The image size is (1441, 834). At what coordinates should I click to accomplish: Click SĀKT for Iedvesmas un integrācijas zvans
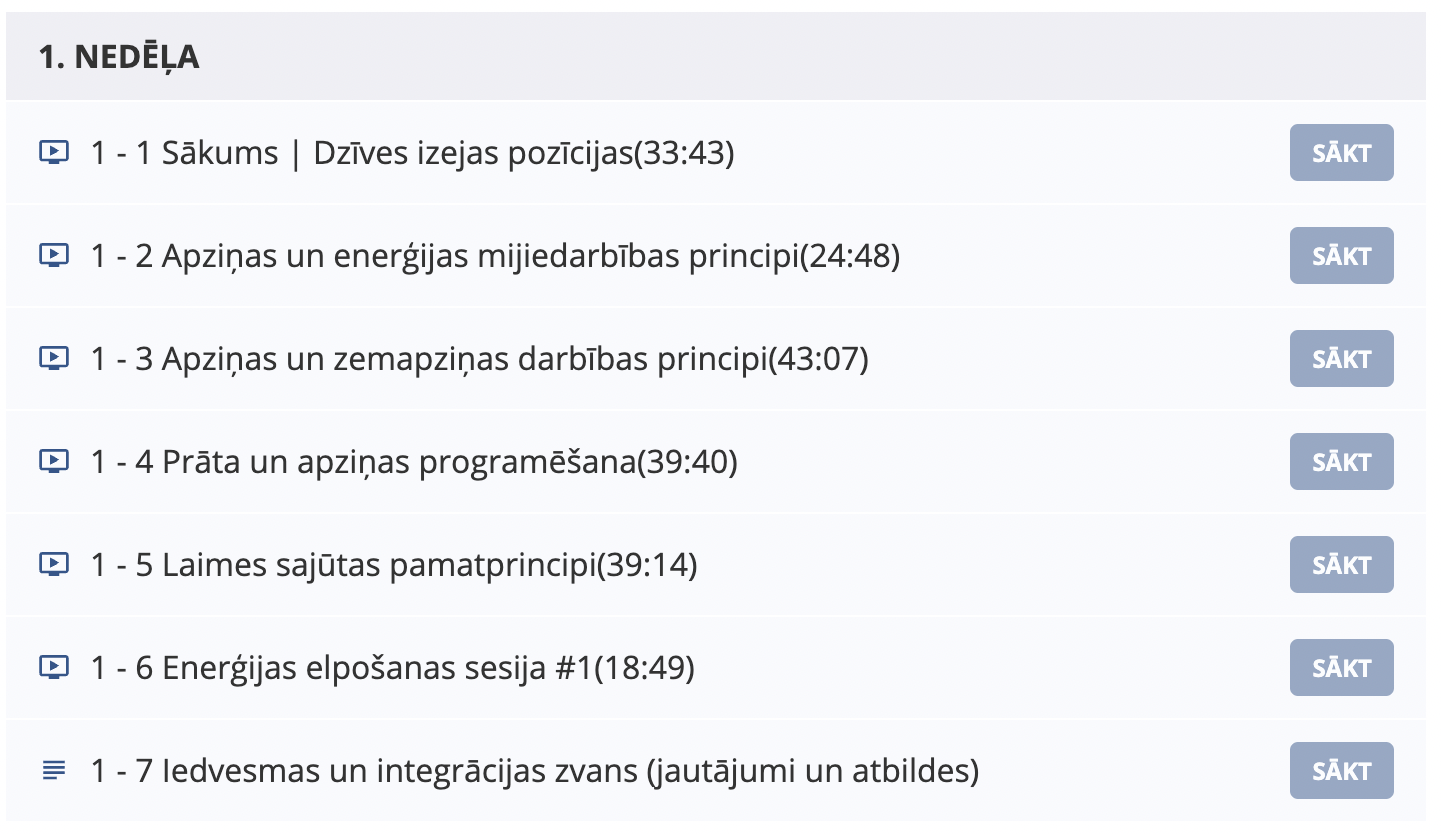coord(1341,771)
